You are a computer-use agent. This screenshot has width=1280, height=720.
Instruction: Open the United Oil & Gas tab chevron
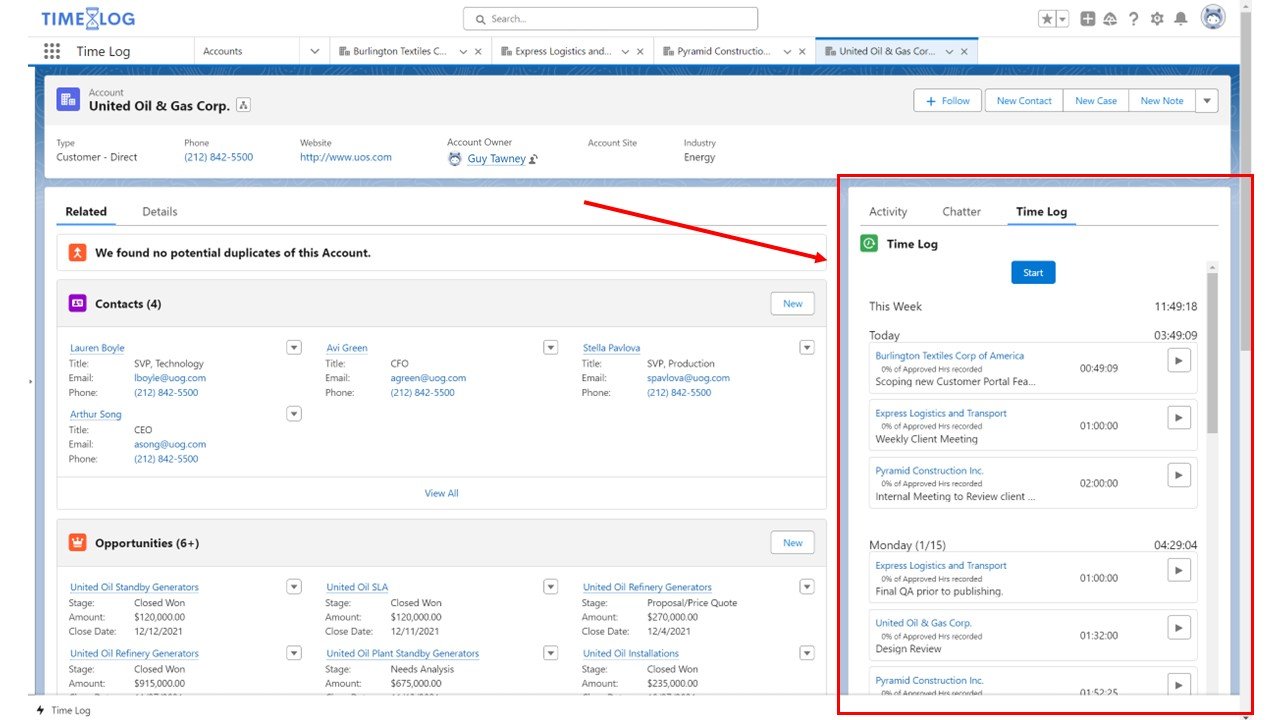pyautogui.click(x=949, y=51)
